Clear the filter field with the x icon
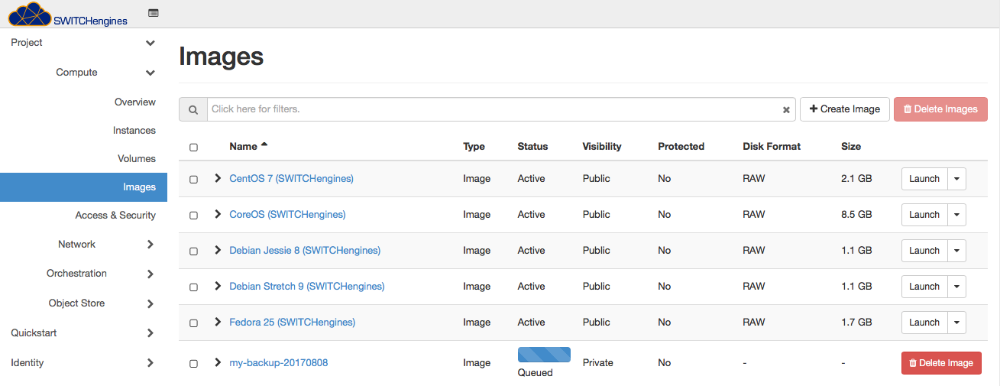Viewport: 1000px width, 386px height. 786,110
